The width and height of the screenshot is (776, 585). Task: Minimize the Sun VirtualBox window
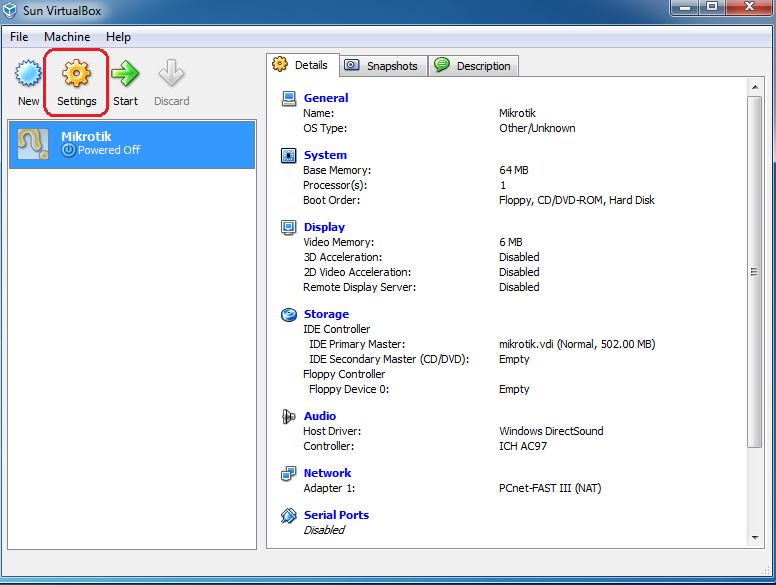pyautogui.click(x=685, y=7)
